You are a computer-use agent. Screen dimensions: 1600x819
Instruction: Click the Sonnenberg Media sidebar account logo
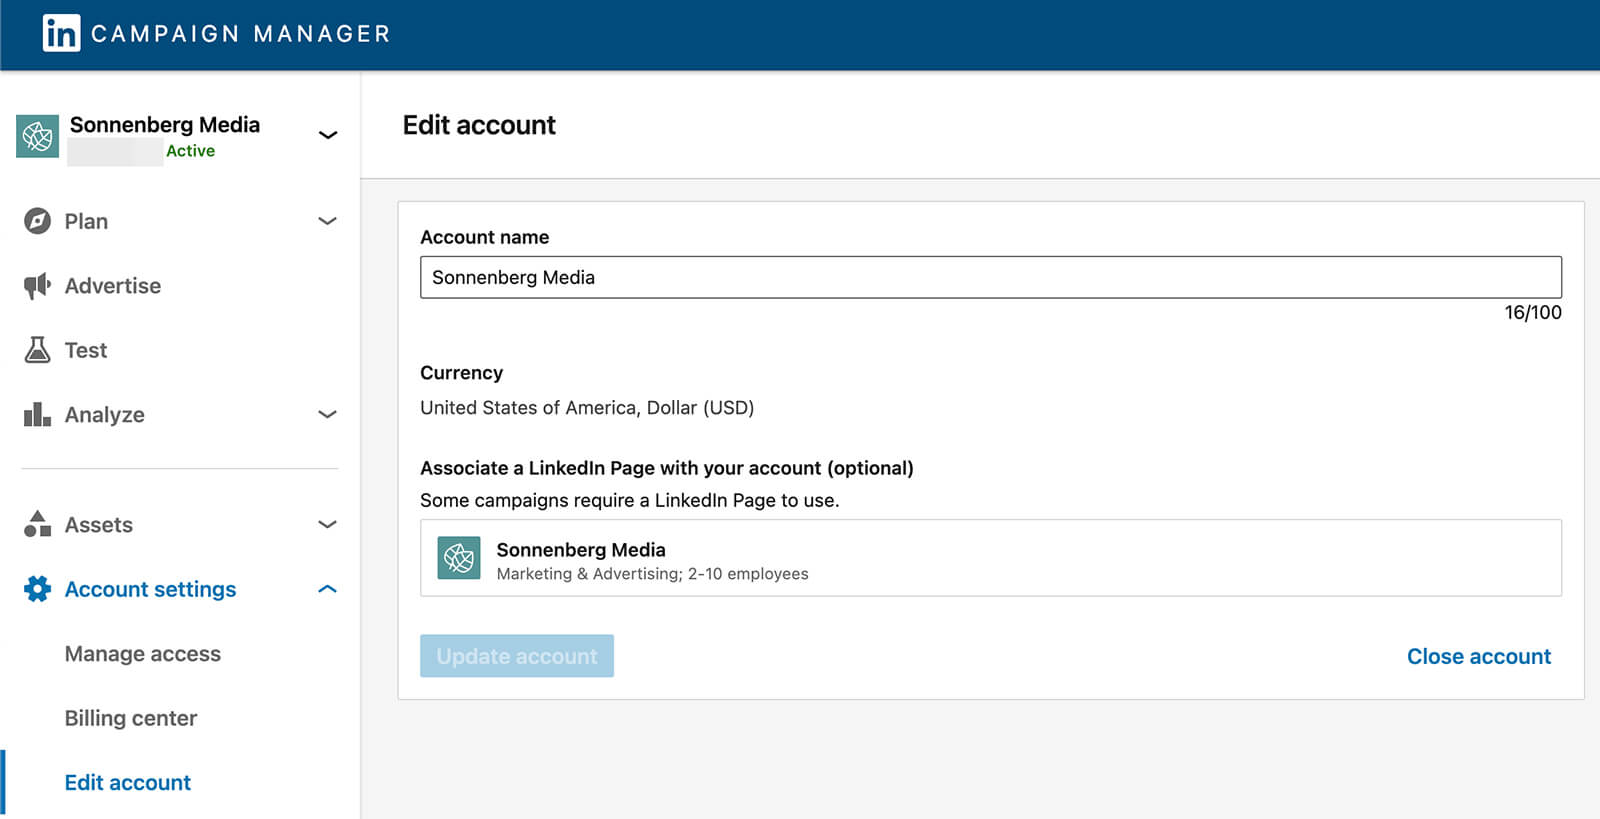click(37, 136)
